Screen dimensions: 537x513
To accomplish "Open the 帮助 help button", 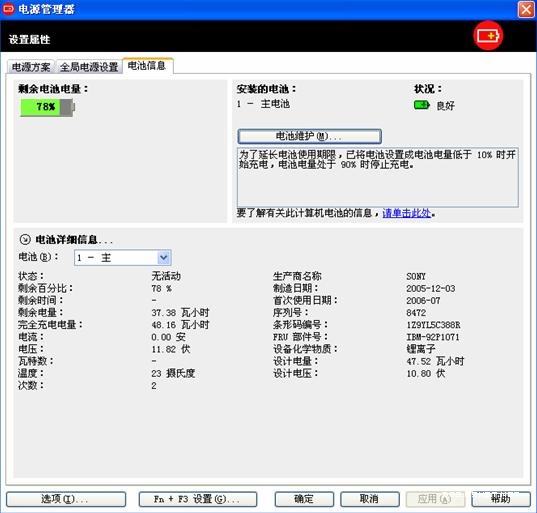I will pos(501,499).
